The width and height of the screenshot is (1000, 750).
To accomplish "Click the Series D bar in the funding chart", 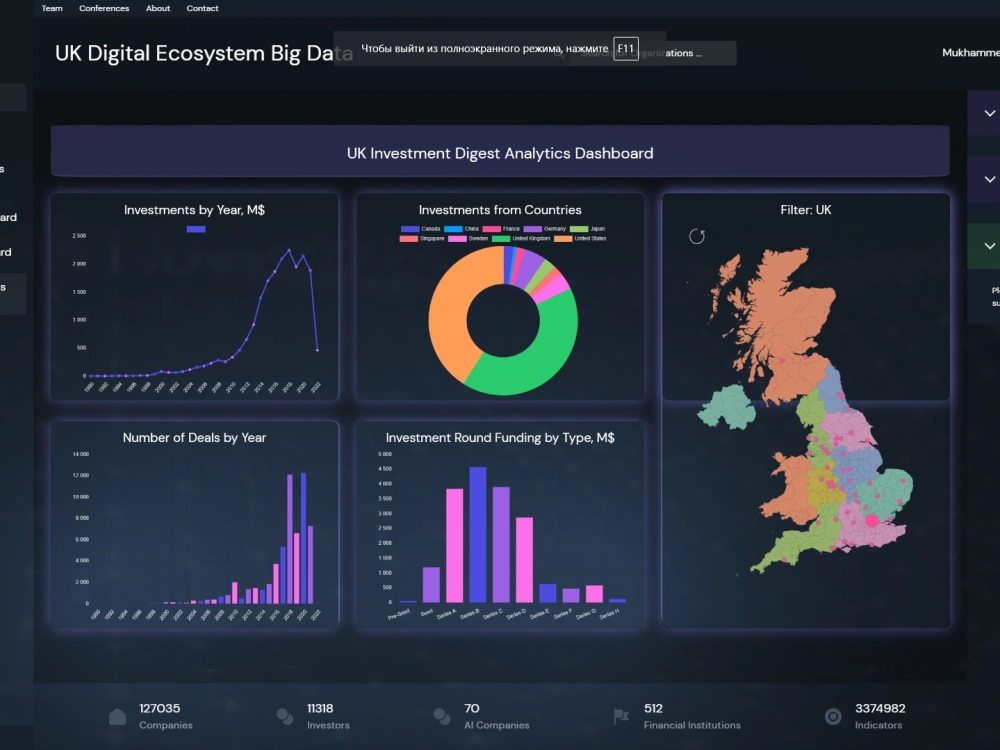I will point(524,560).
